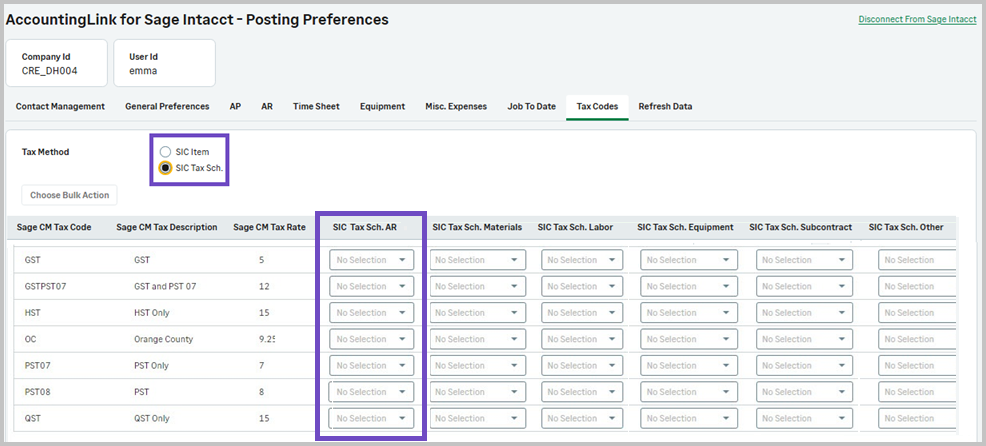Viewport: 986px width, 446px height.
Task: Click the PST Only description cell
Action: tap(152, 365)
